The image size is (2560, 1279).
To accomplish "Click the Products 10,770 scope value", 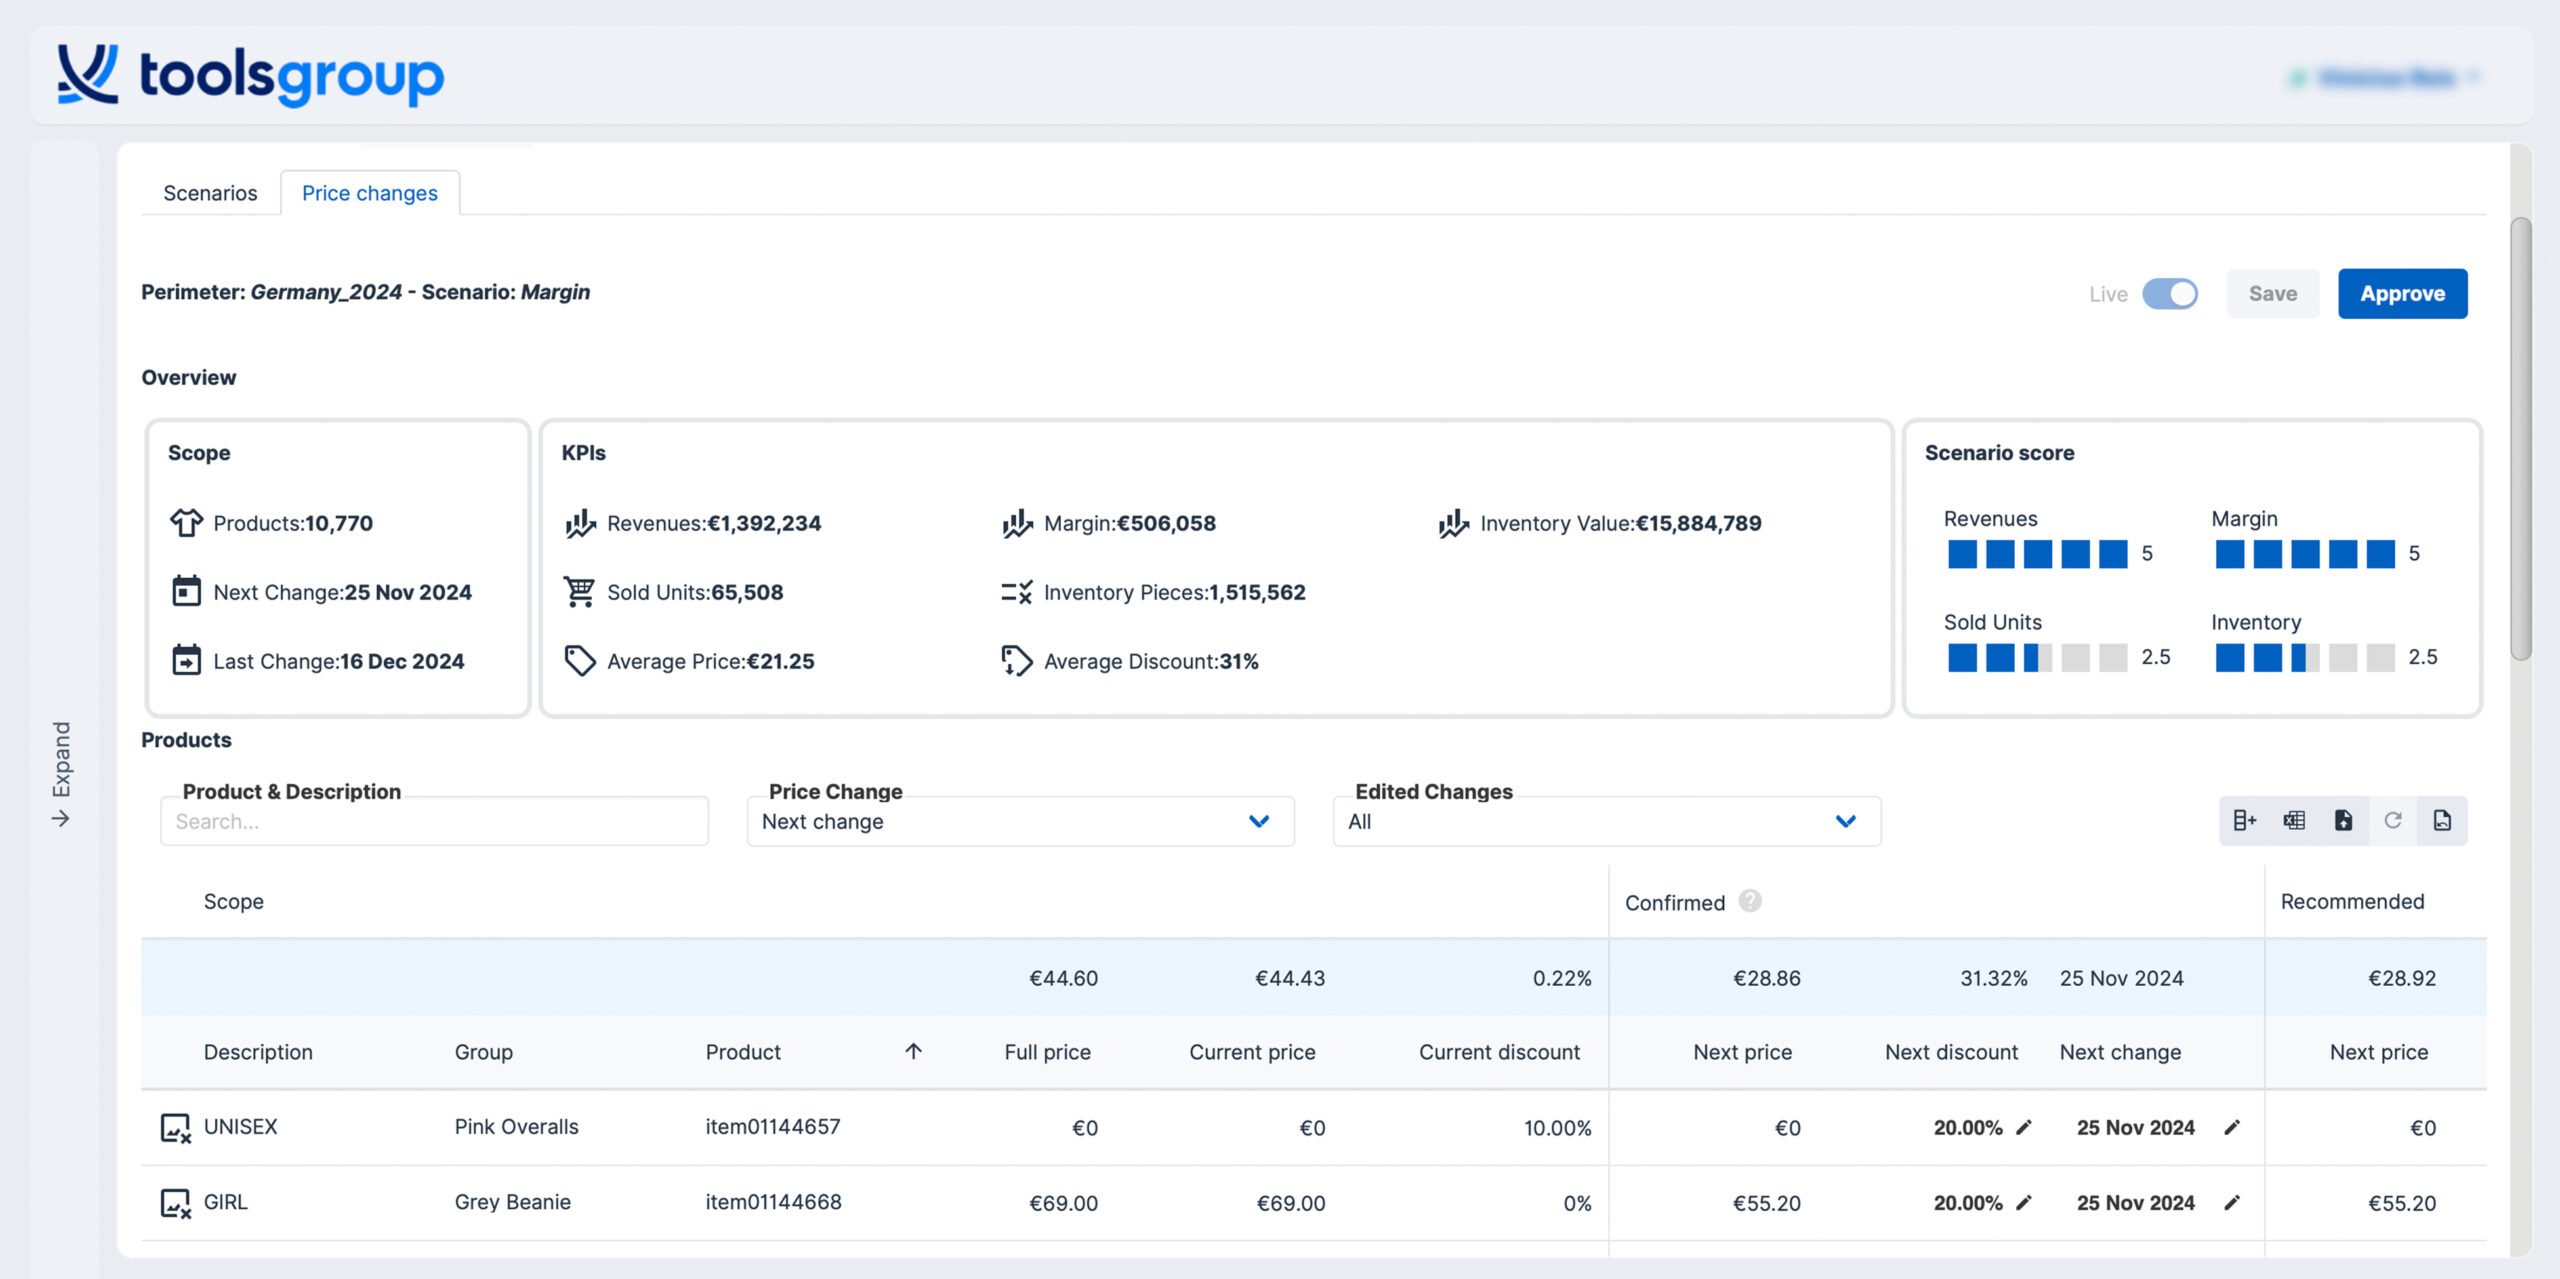I will tap(339, 523).
